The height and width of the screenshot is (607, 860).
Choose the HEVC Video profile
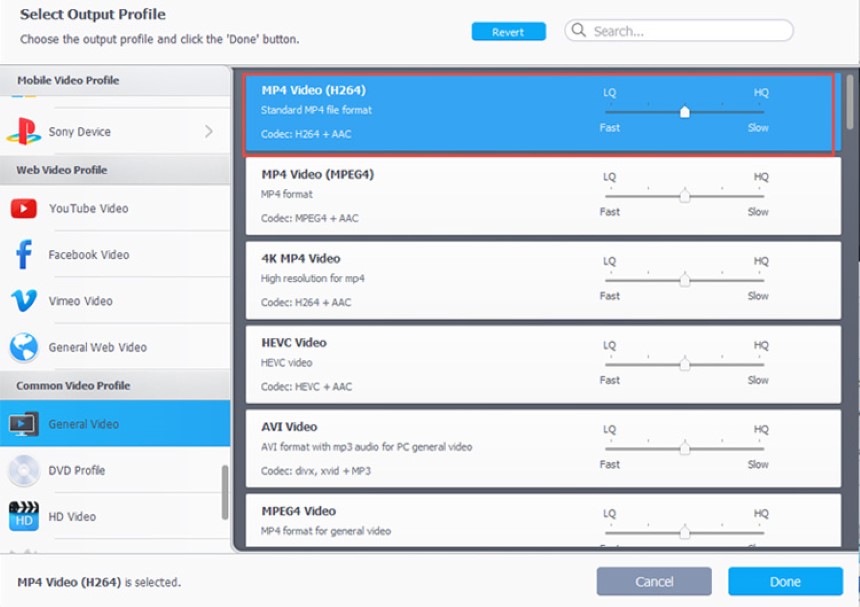click(543, 365)
